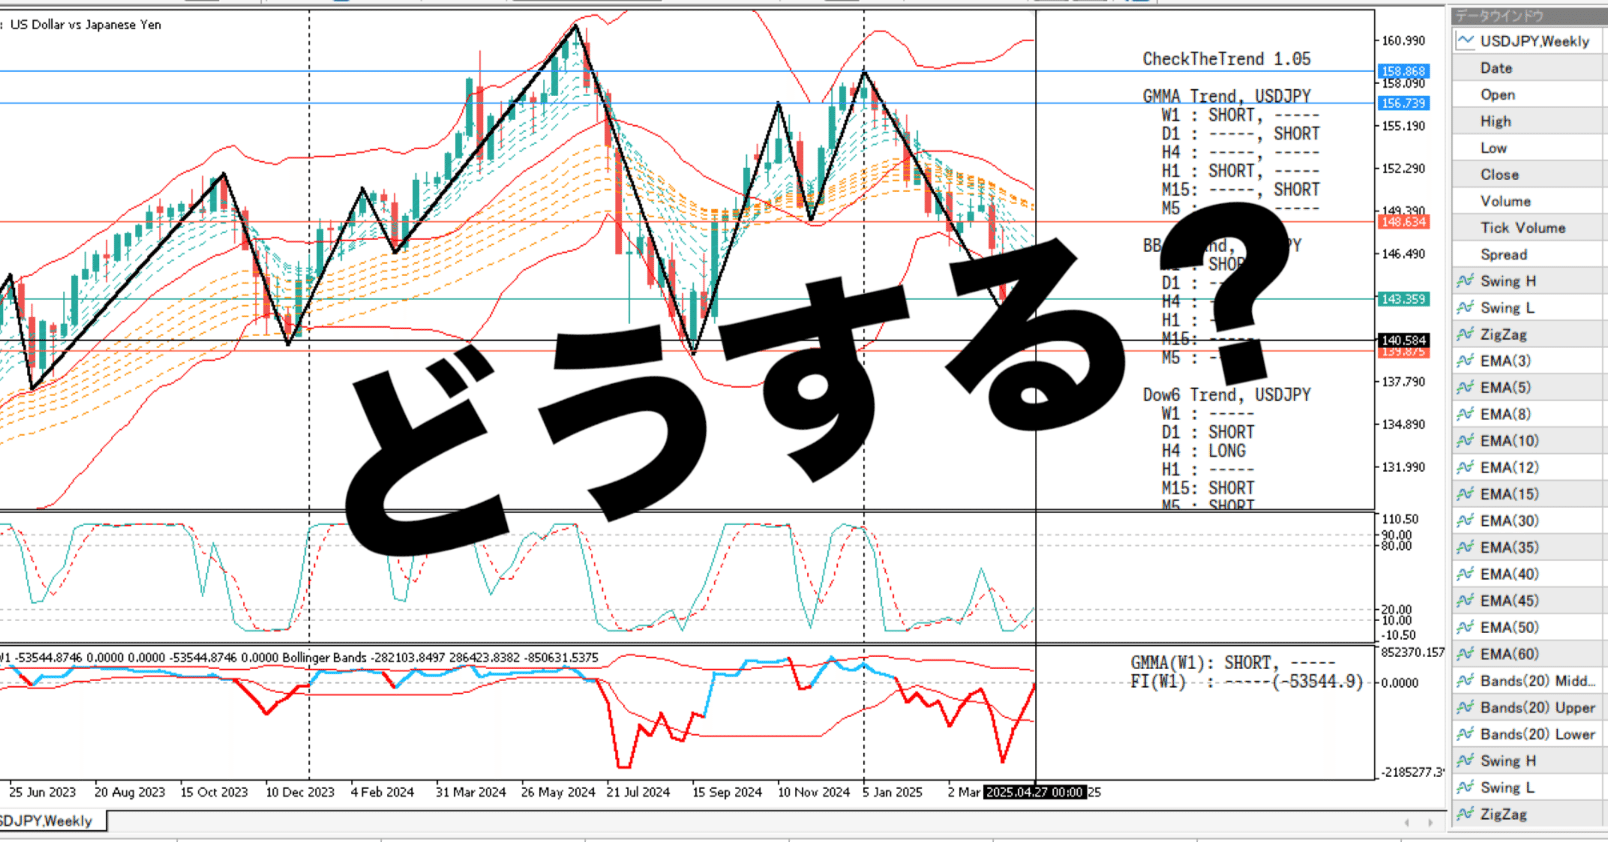Click the 2025.04.27 00:00 date marker

1034,792
